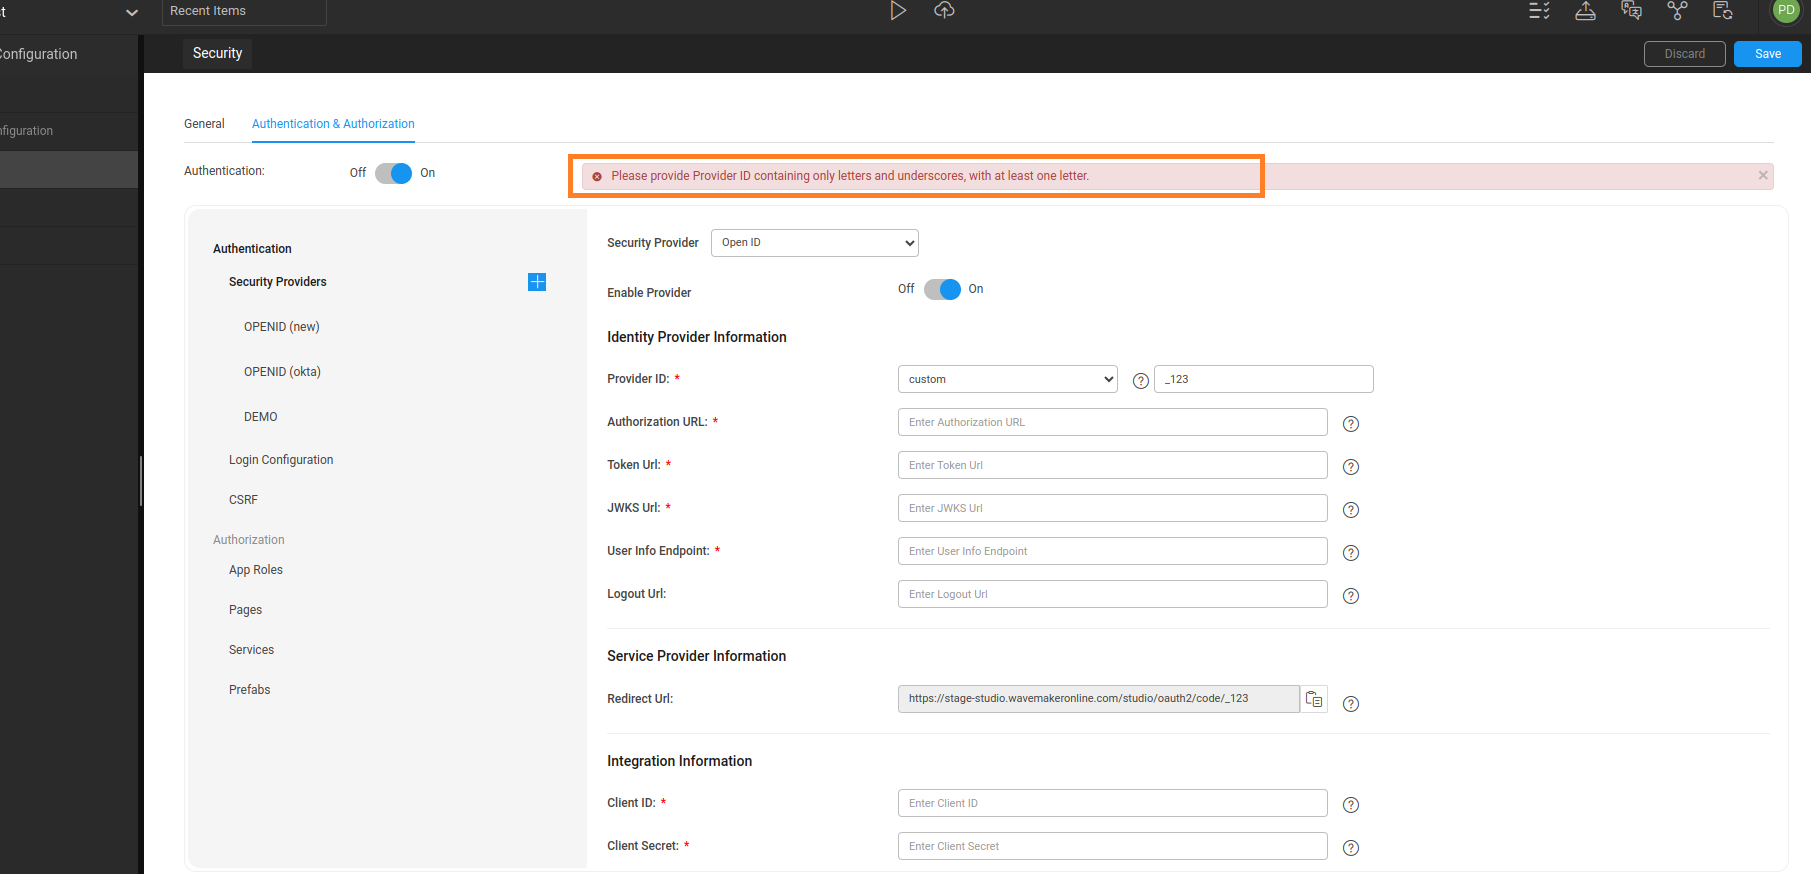This screenshot has height=874, width=1811.
Task: Click the Preview (play) icon
Action: [x=898, y=11]
